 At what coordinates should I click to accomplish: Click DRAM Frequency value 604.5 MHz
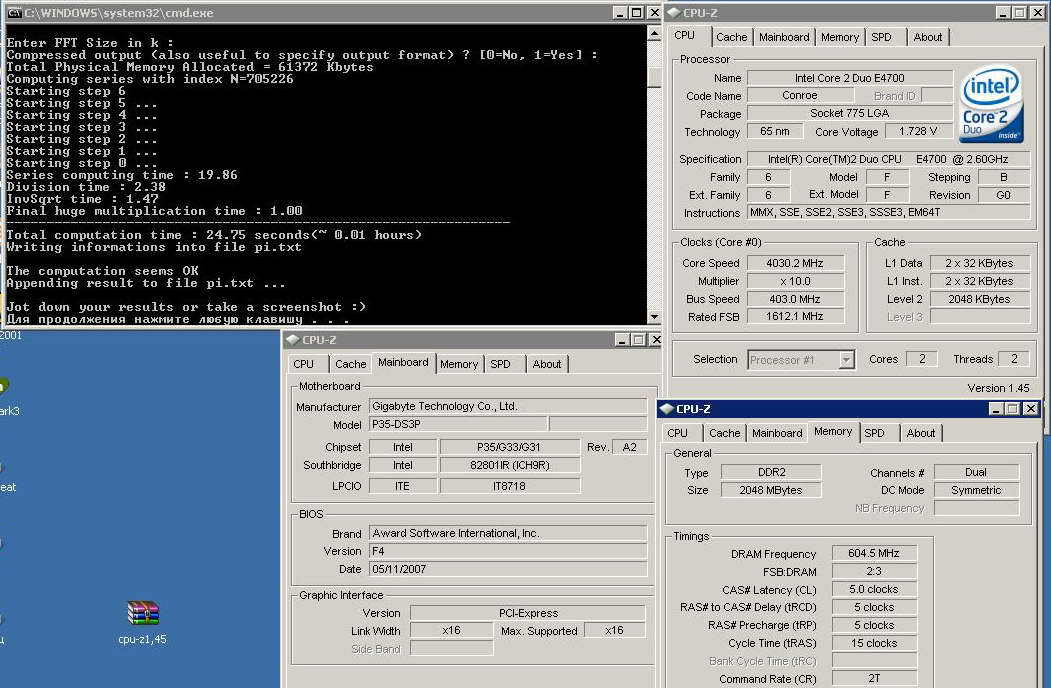874,553
